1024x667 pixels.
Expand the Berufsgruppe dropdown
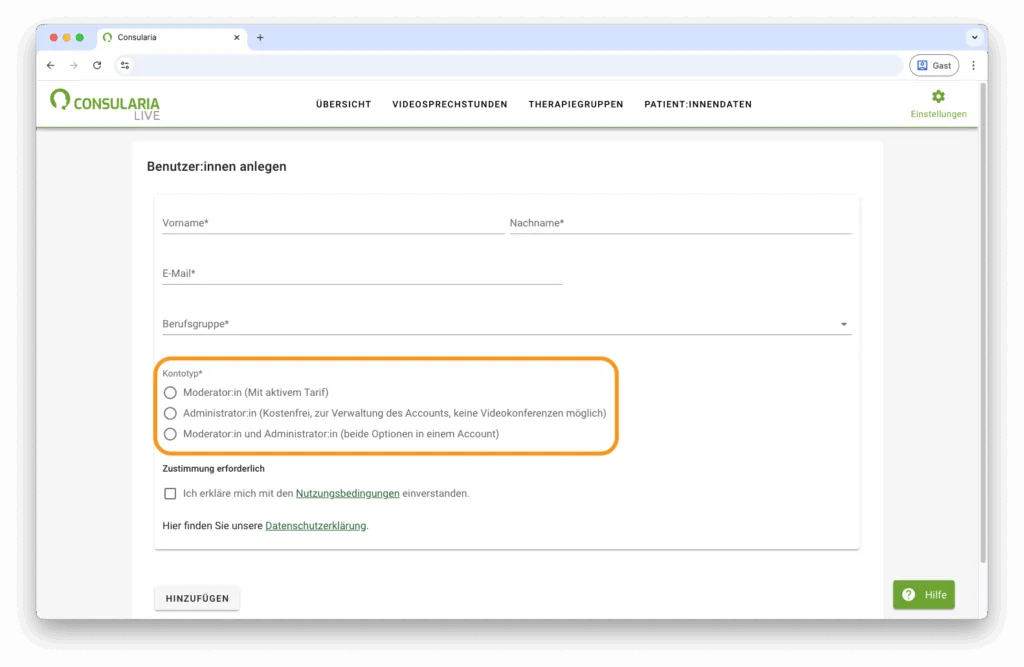tap(843, 324)
